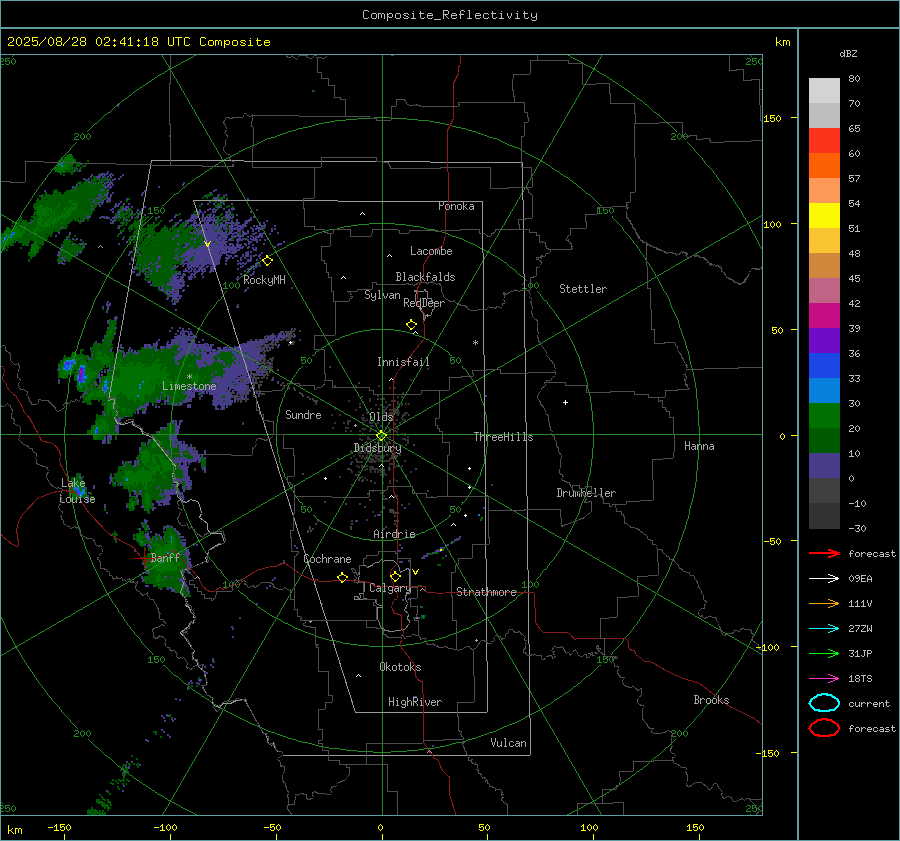Image resolution: width=900 pixels, height=841 pixels.
Task: Select the Vulcan label
Action: pyautogui.click(x=508, y=743)
